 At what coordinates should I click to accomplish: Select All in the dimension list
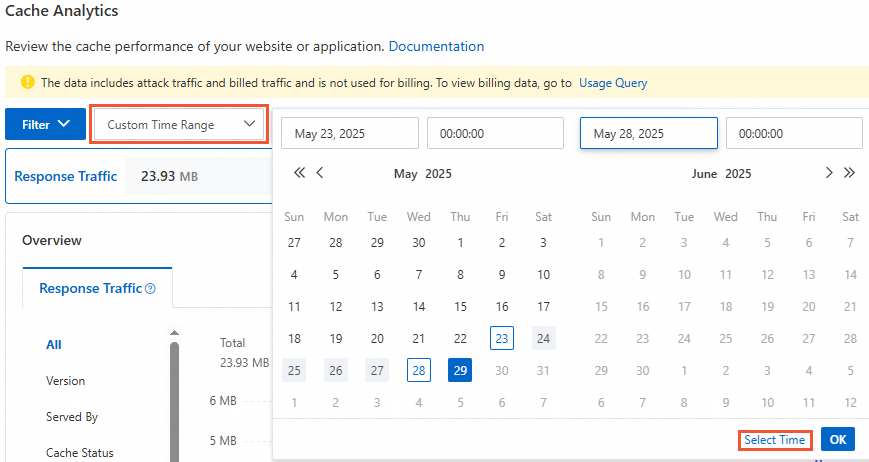pyautogui.click(x=54, y=345)
